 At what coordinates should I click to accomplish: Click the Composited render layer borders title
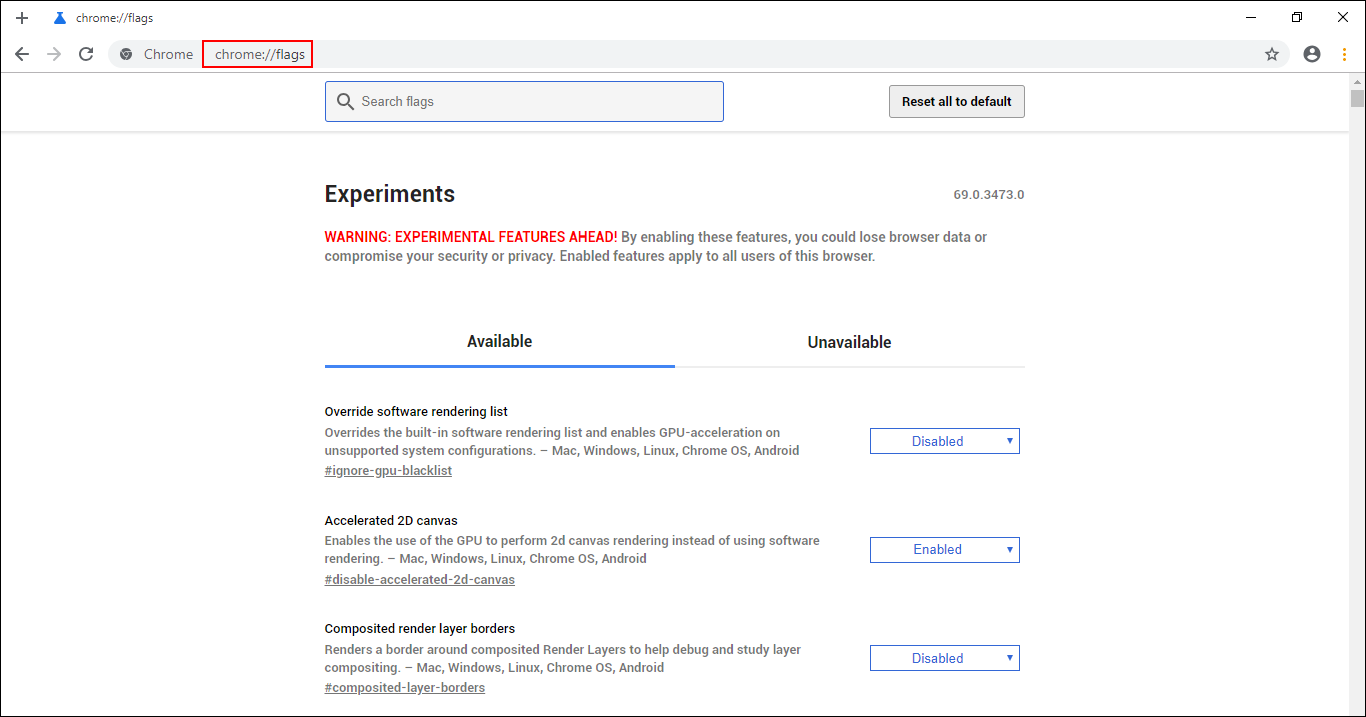coord(420,629)
